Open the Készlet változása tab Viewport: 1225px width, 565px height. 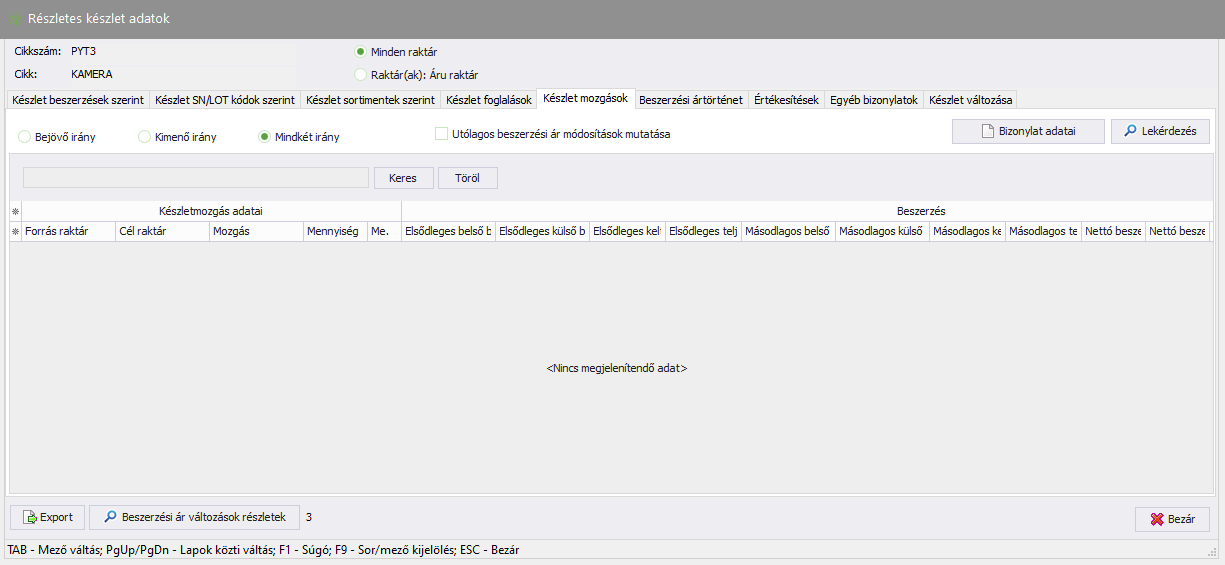[x=970, y=100]
